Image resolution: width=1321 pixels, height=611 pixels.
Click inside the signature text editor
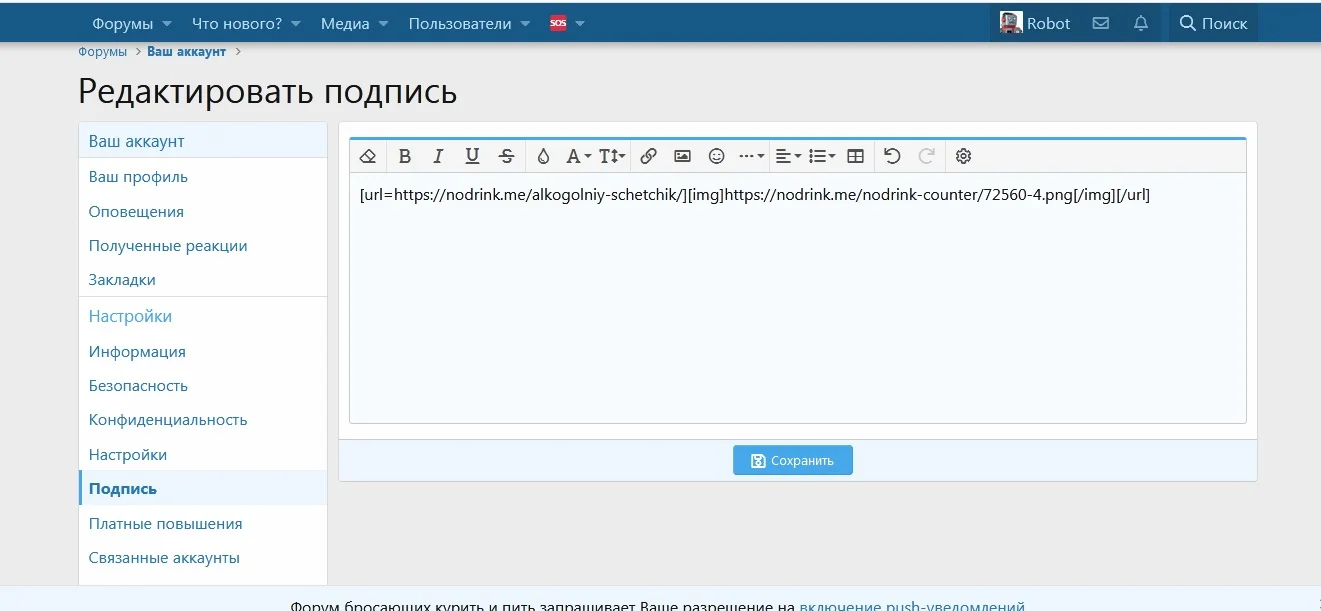pos(797,298)
